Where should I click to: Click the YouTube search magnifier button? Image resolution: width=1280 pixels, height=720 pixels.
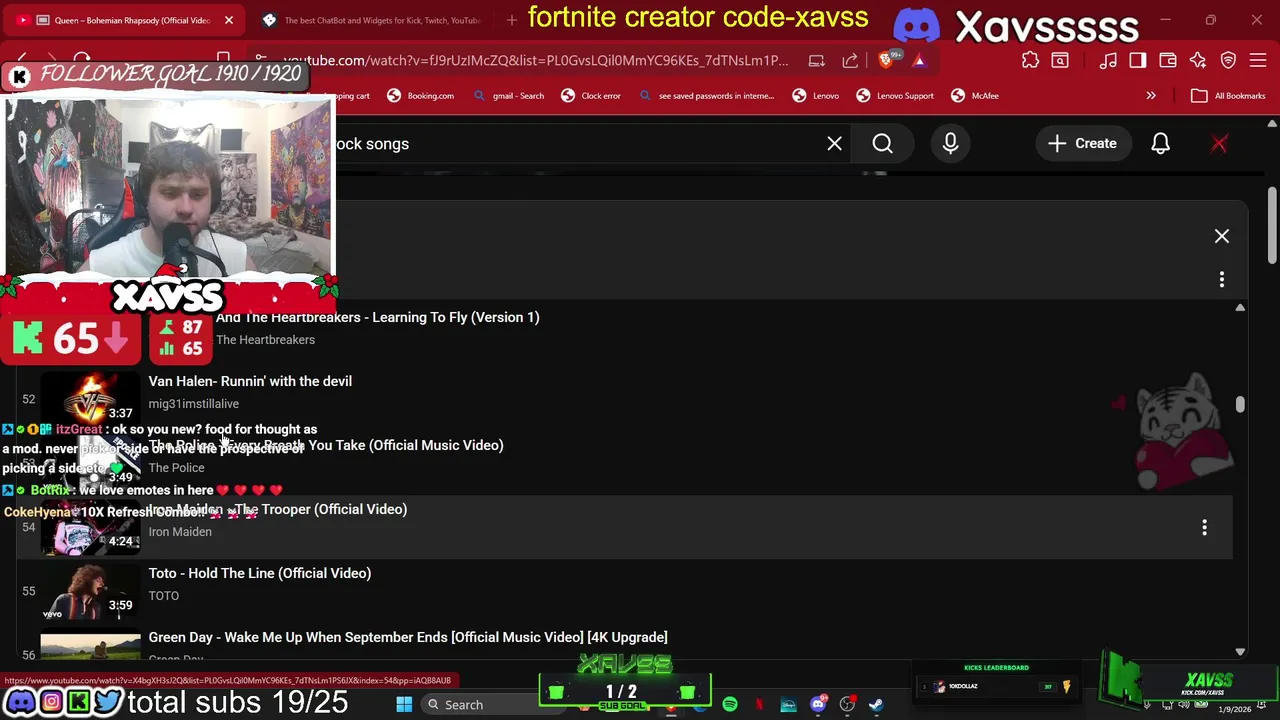pos(882,143)
